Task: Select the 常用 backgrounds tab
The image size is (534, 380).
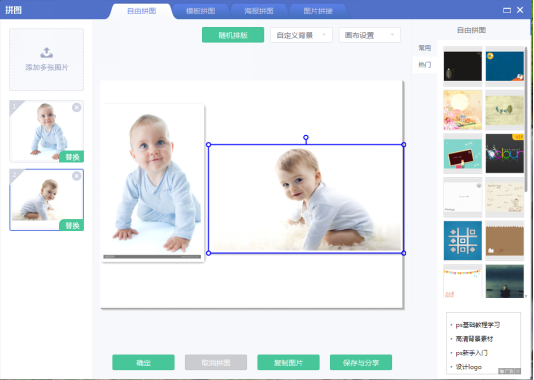Action: (x=425, y=48)
